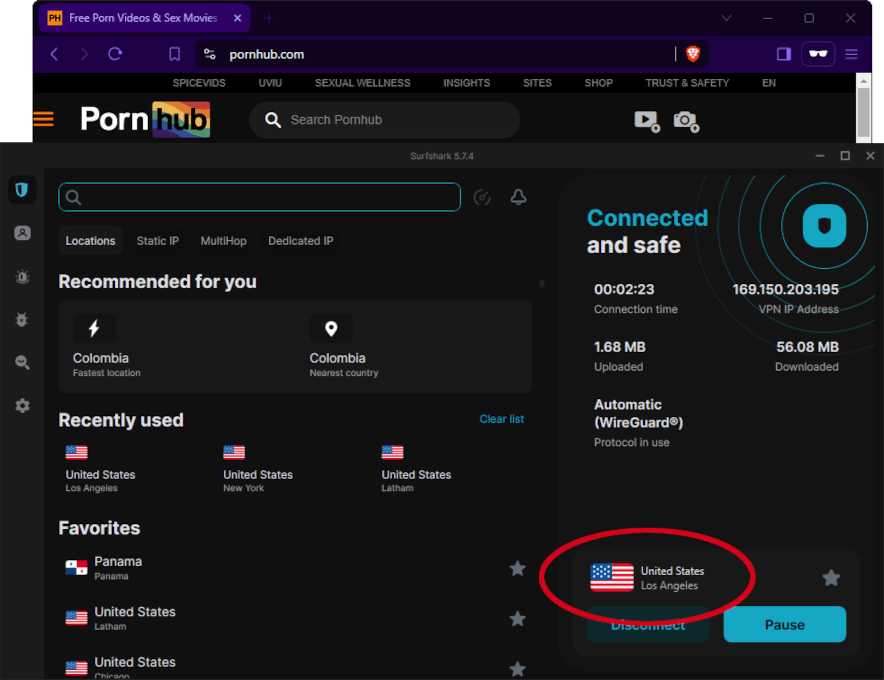This screenshot has width=884, height=680.
Task: Click the speed test gauge icon
Action: coord(482,197)
